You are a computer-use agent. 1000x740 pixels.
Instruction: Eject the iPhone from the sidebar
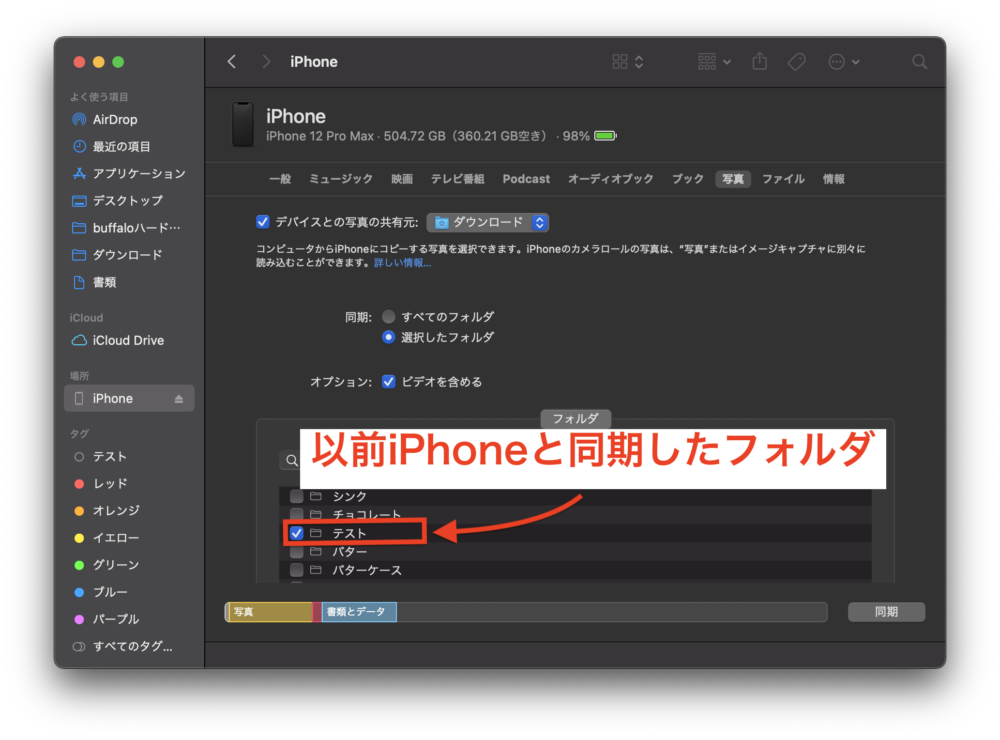[x=179, y=399]
